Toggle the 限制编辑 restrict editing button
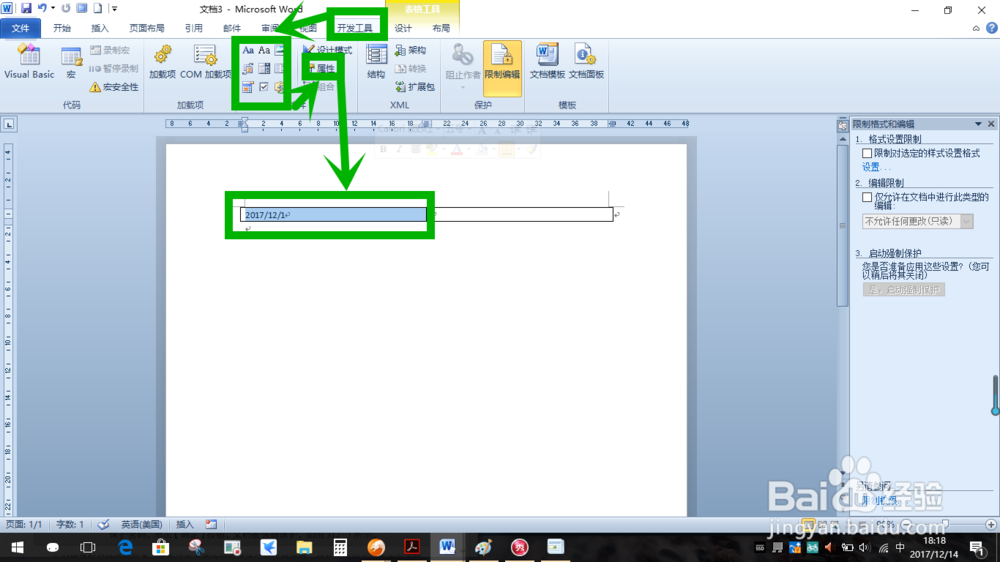The width and height of the screenshot is (1000, 562). coord(502,68)
